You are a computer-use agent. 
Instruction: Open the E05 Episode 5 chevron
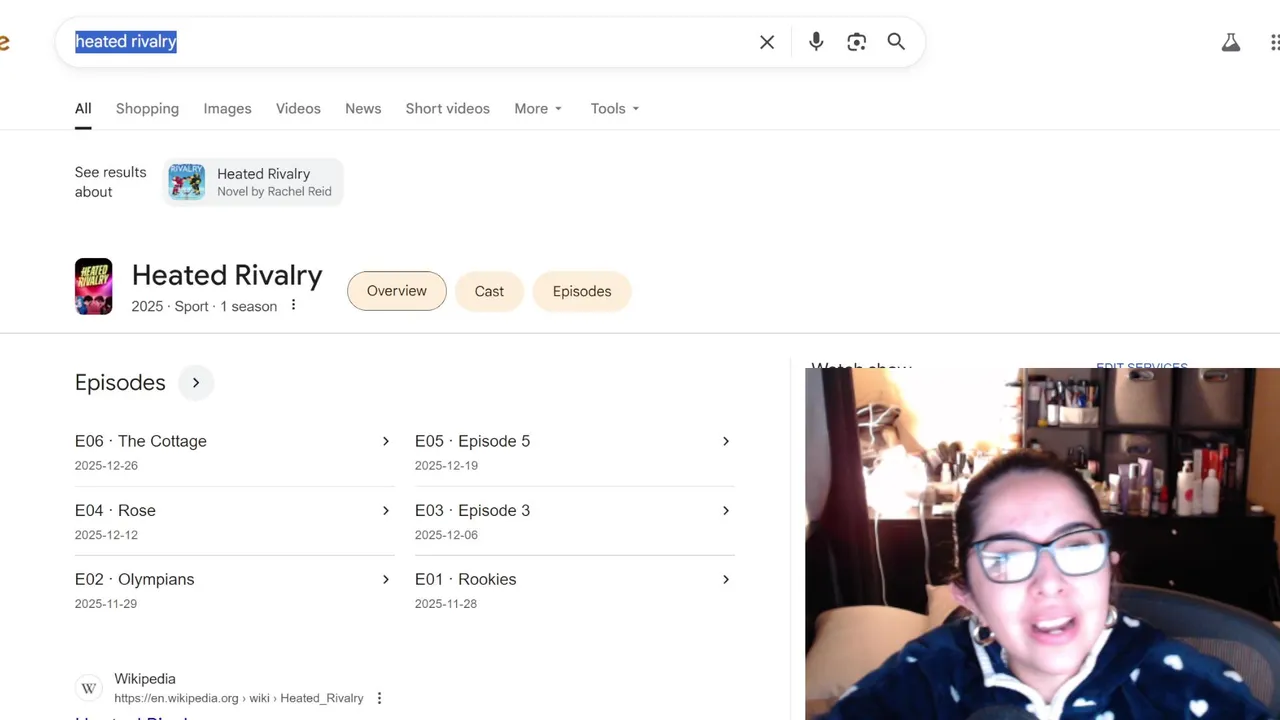click(726, 441)
